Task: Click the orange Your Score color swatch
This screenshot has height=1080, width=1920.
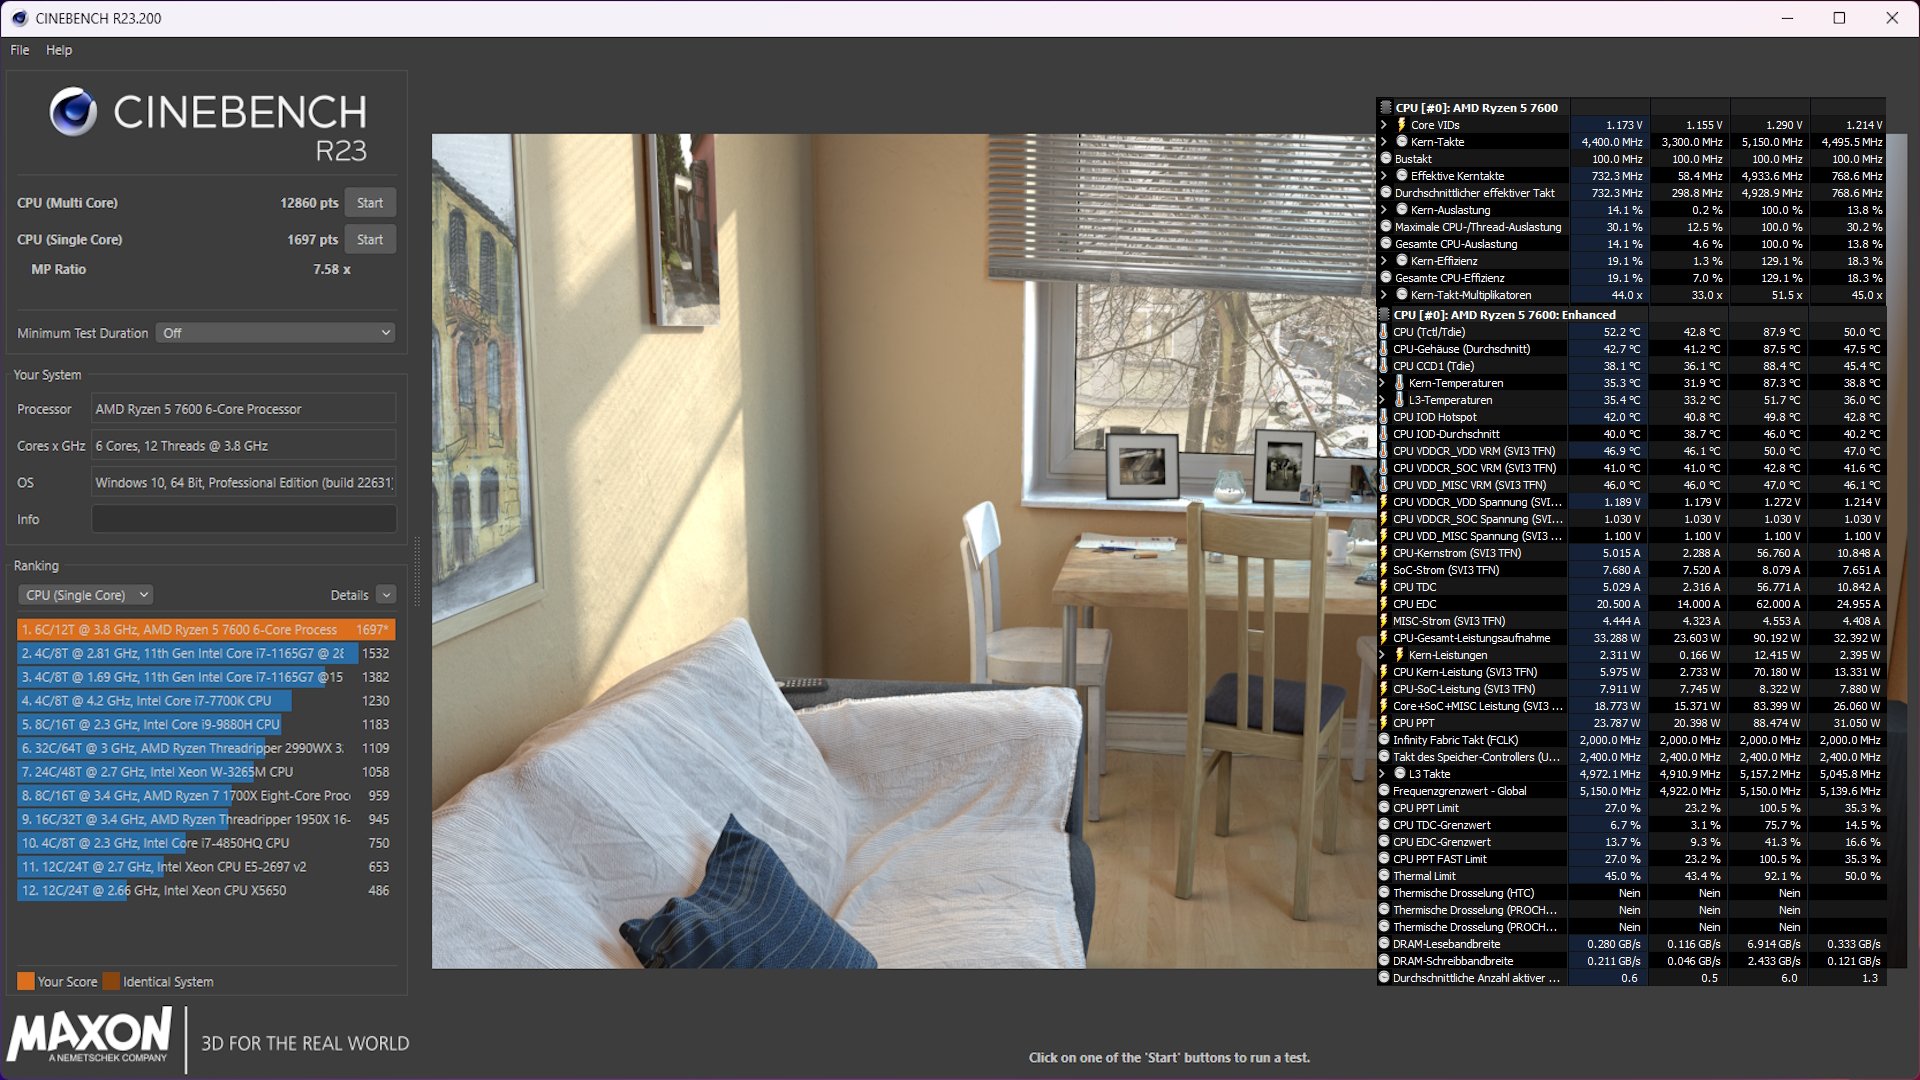Action: 26,981
